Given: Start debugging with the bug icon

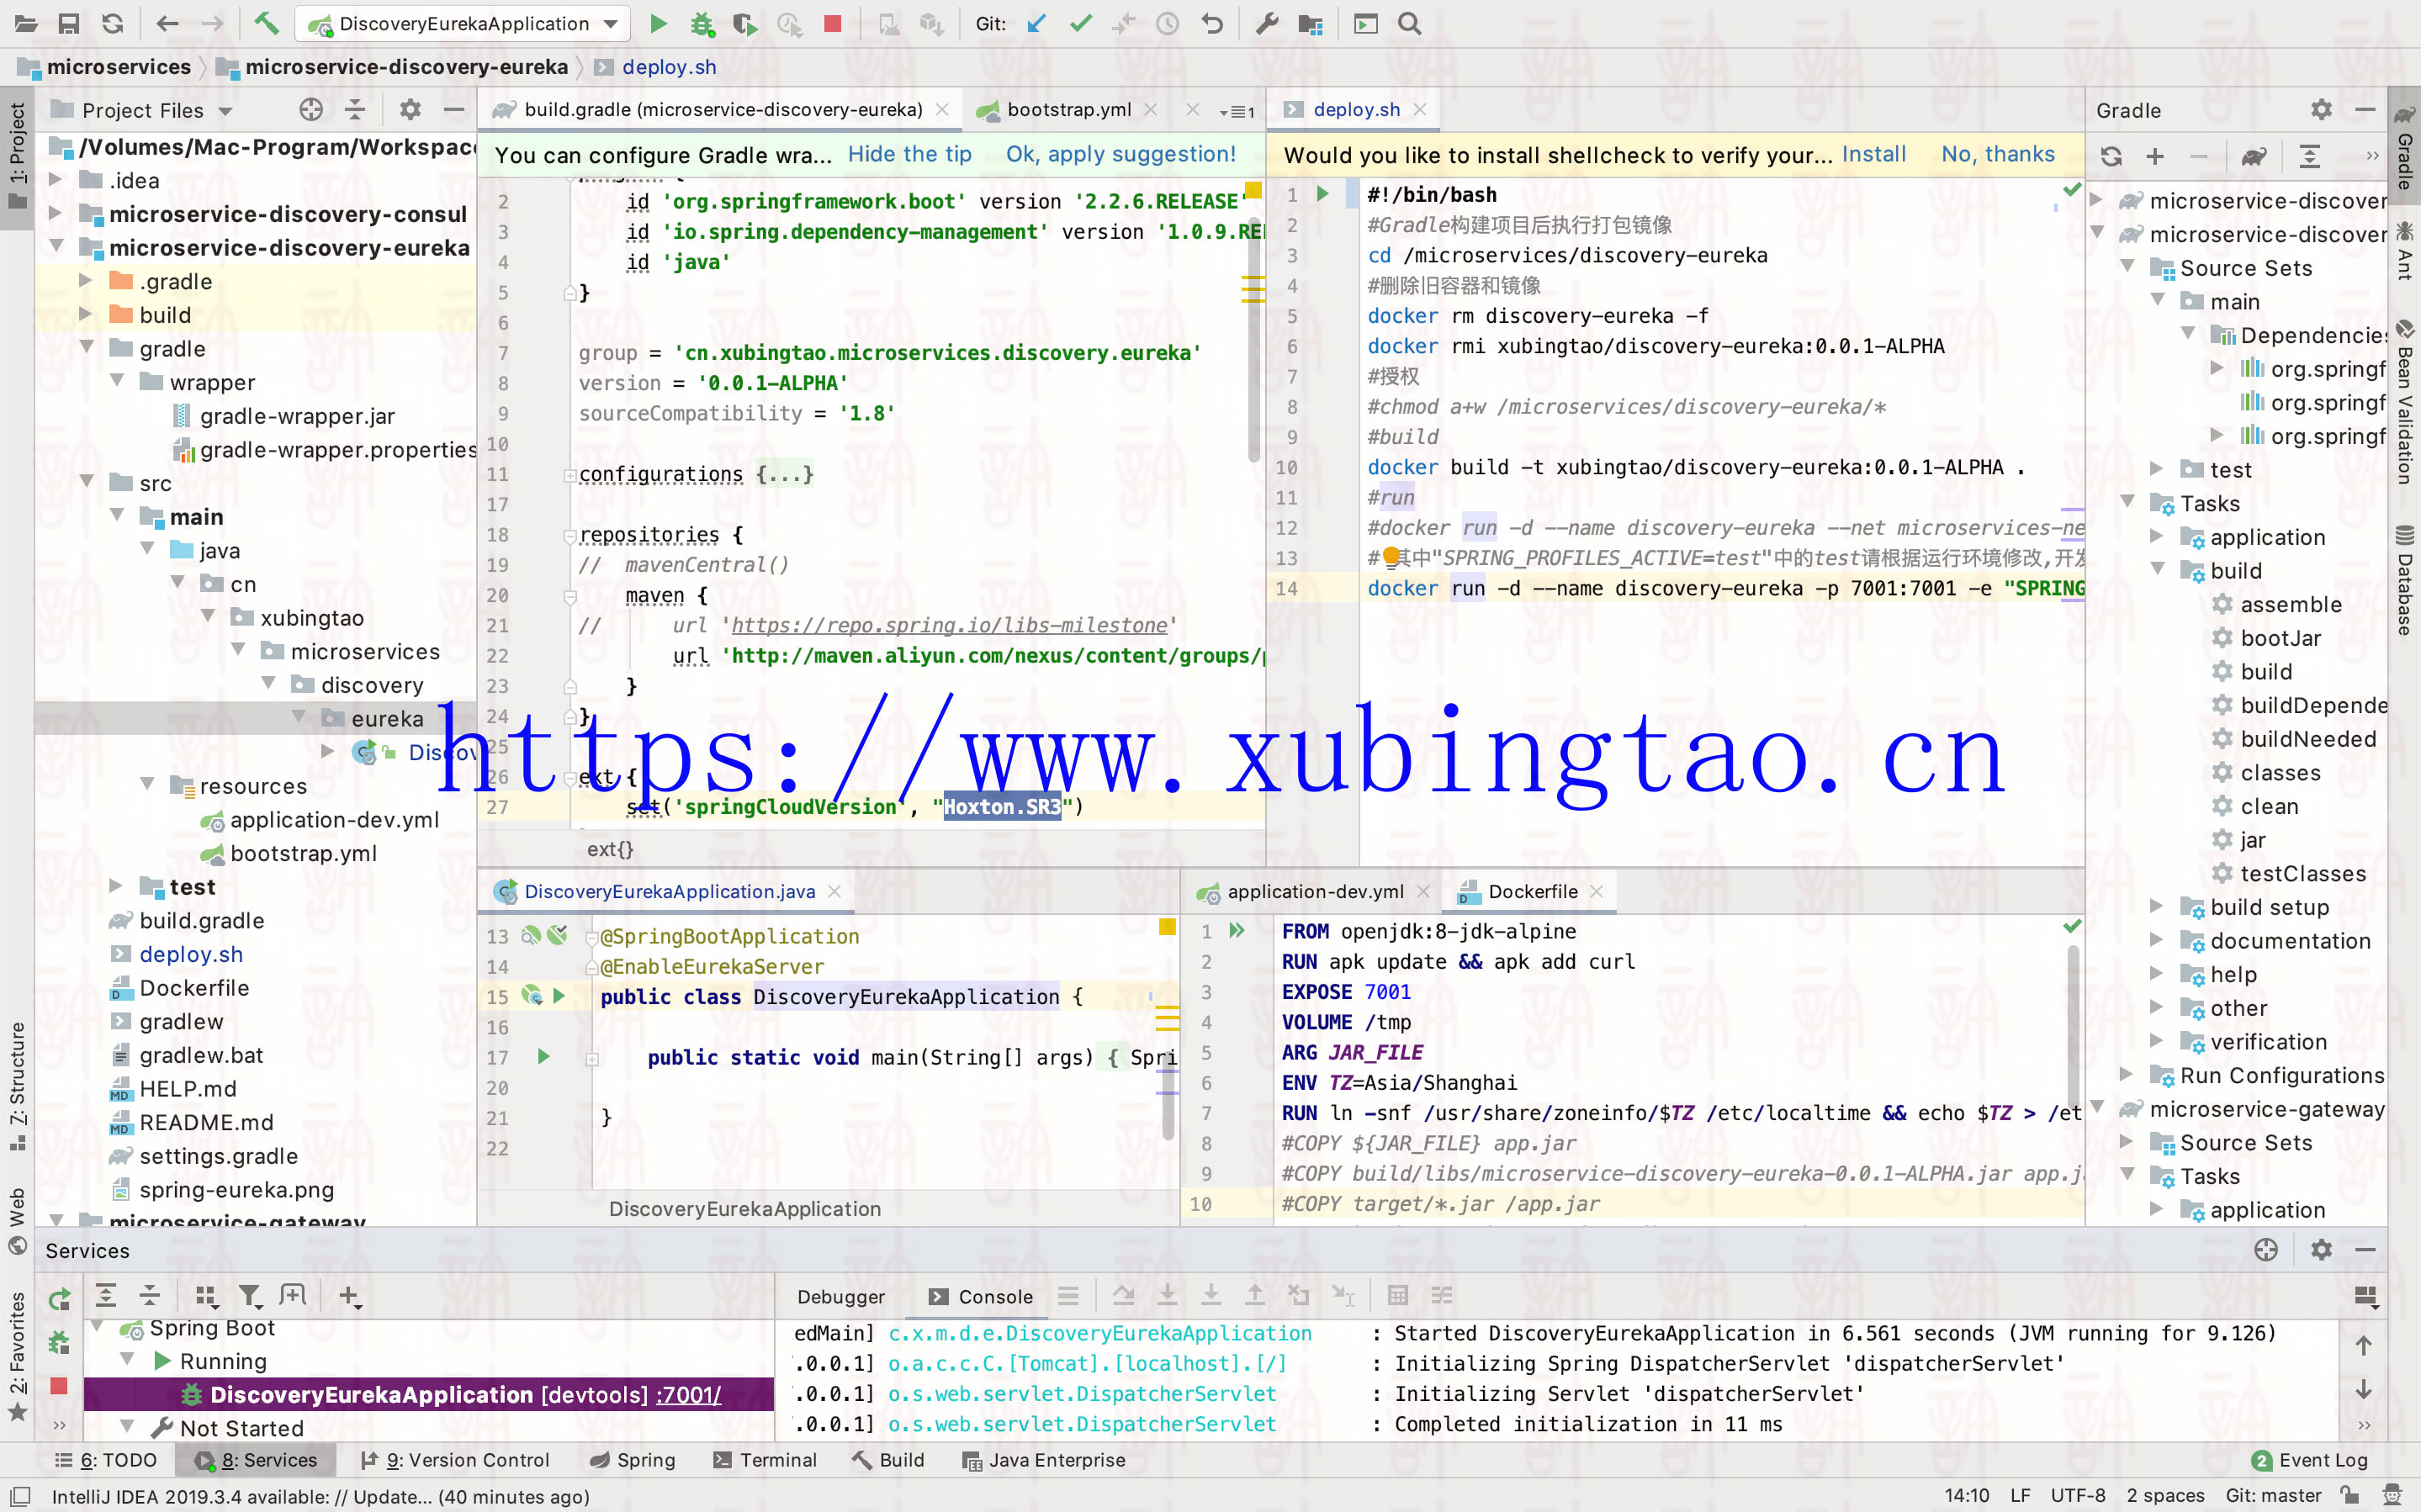Looking at the screenshot, I should point(702,24).
